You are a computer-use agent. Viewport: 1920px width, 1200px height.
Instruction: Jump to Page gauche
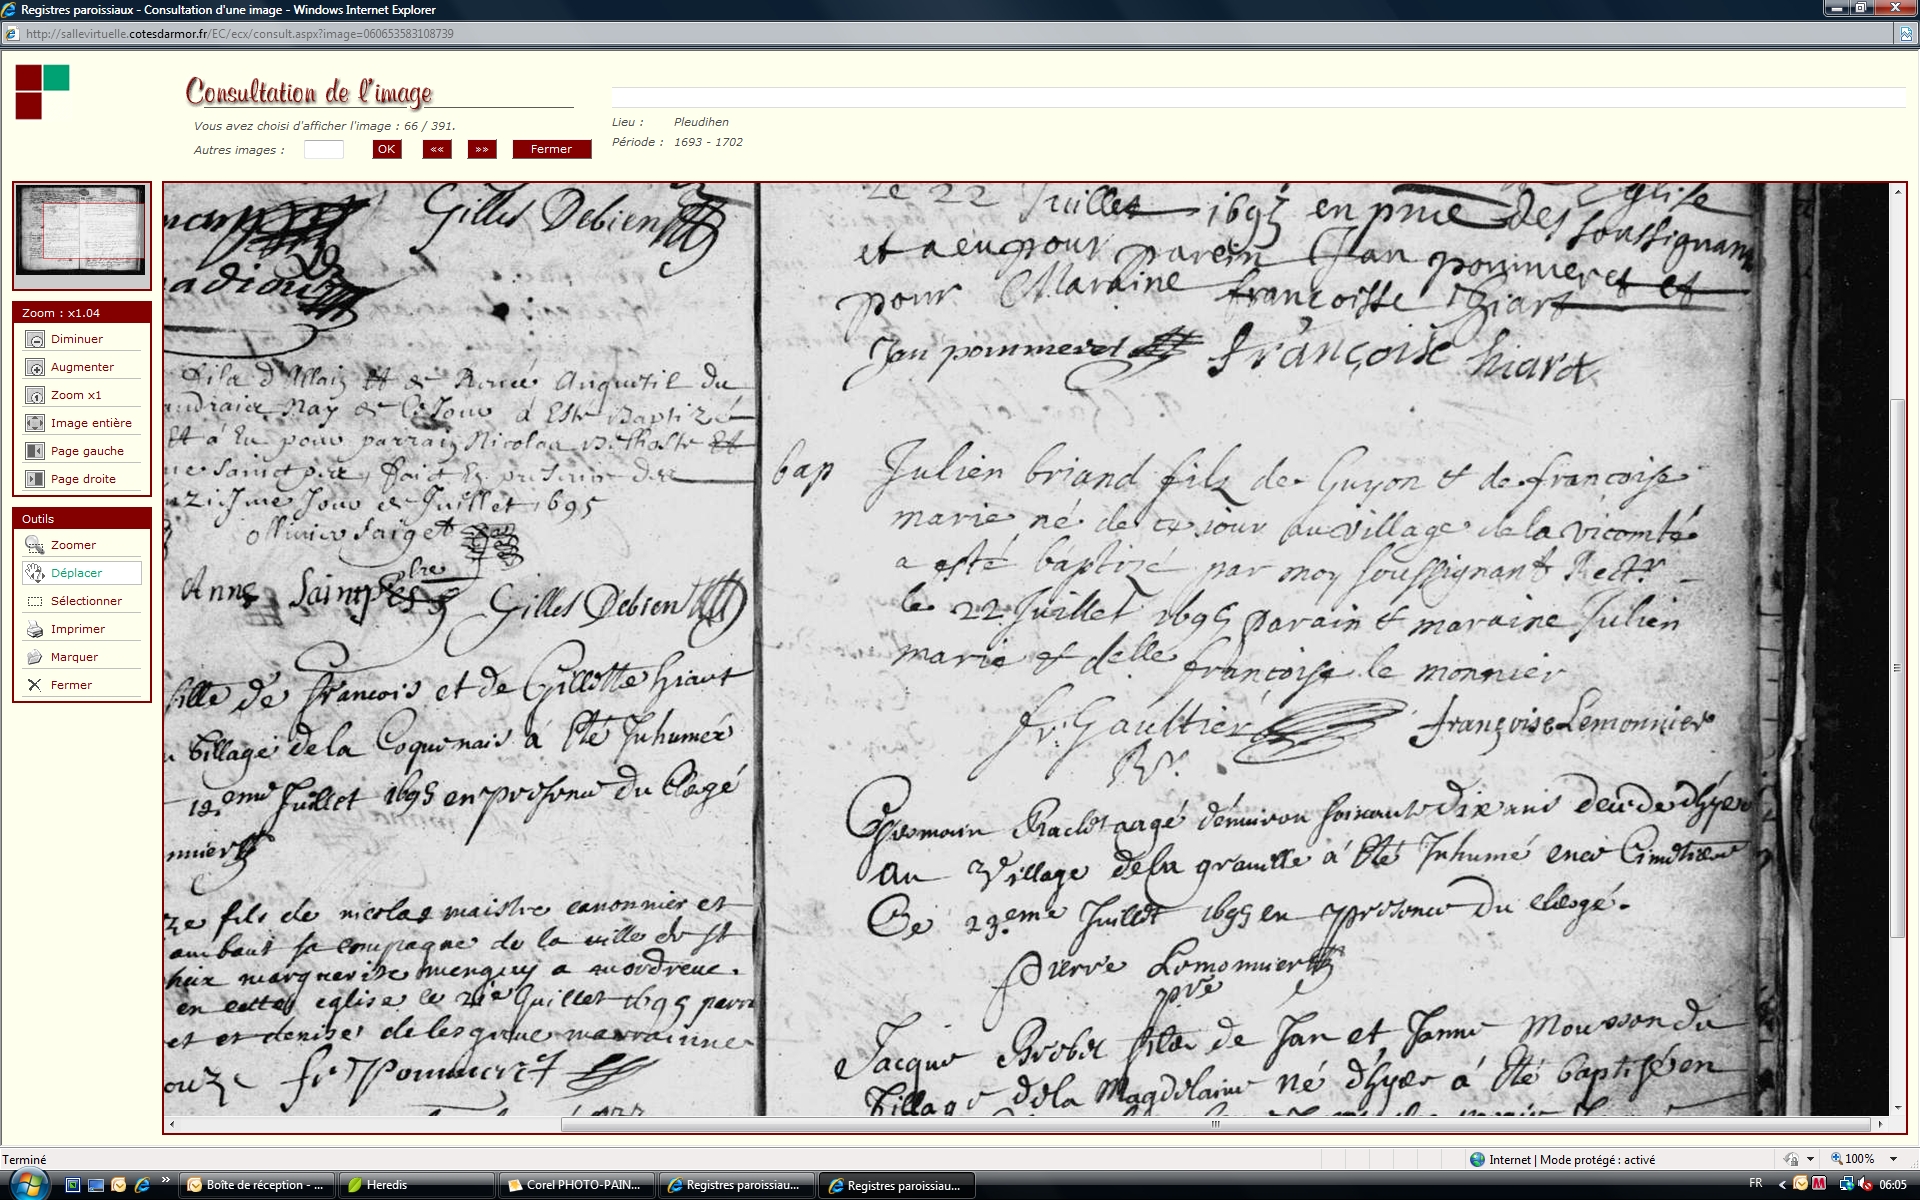coord(35,452)
